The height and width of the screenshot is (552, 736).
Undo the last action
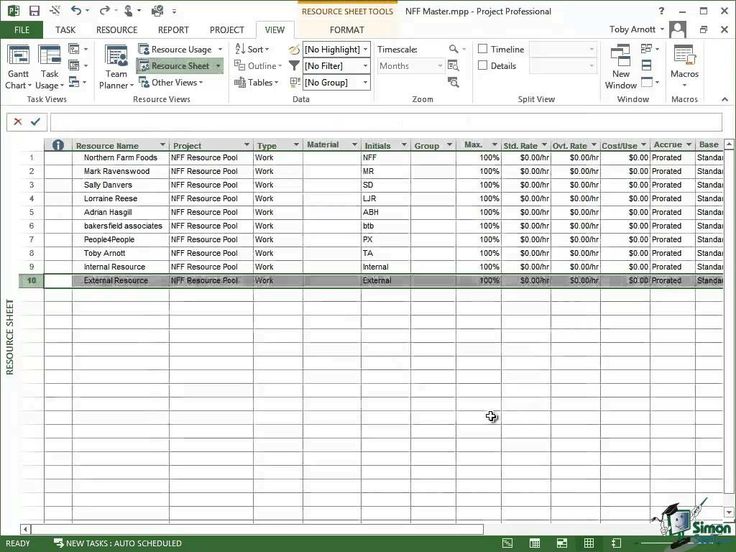[76, 10]
